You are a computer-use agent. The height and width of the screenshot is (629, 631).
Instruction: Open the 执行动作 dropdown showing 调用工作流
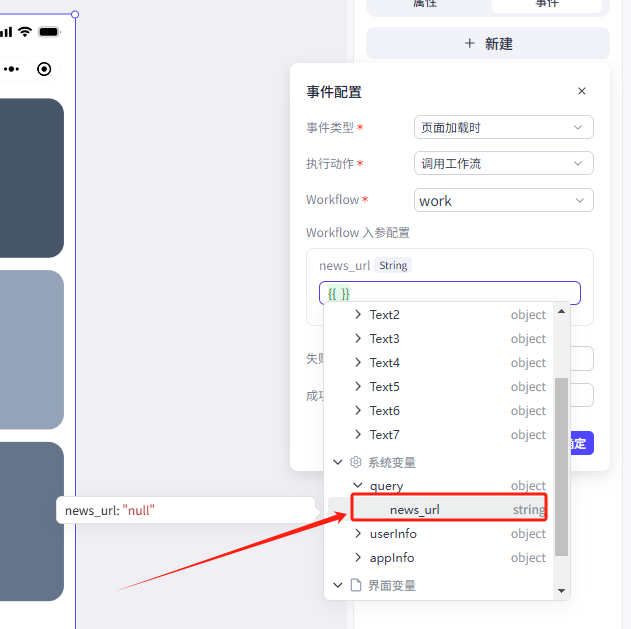503,164
